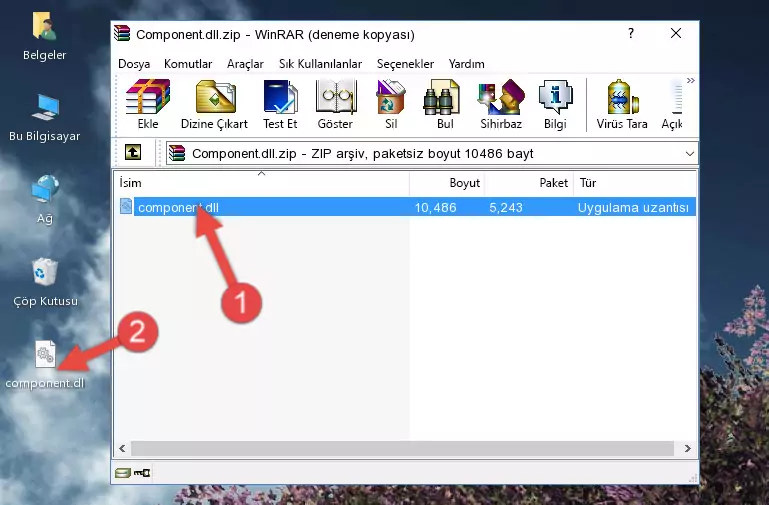Click the password key icon in the status bar
The height and width of the screenshot is (505, 769).
(142, 473)
